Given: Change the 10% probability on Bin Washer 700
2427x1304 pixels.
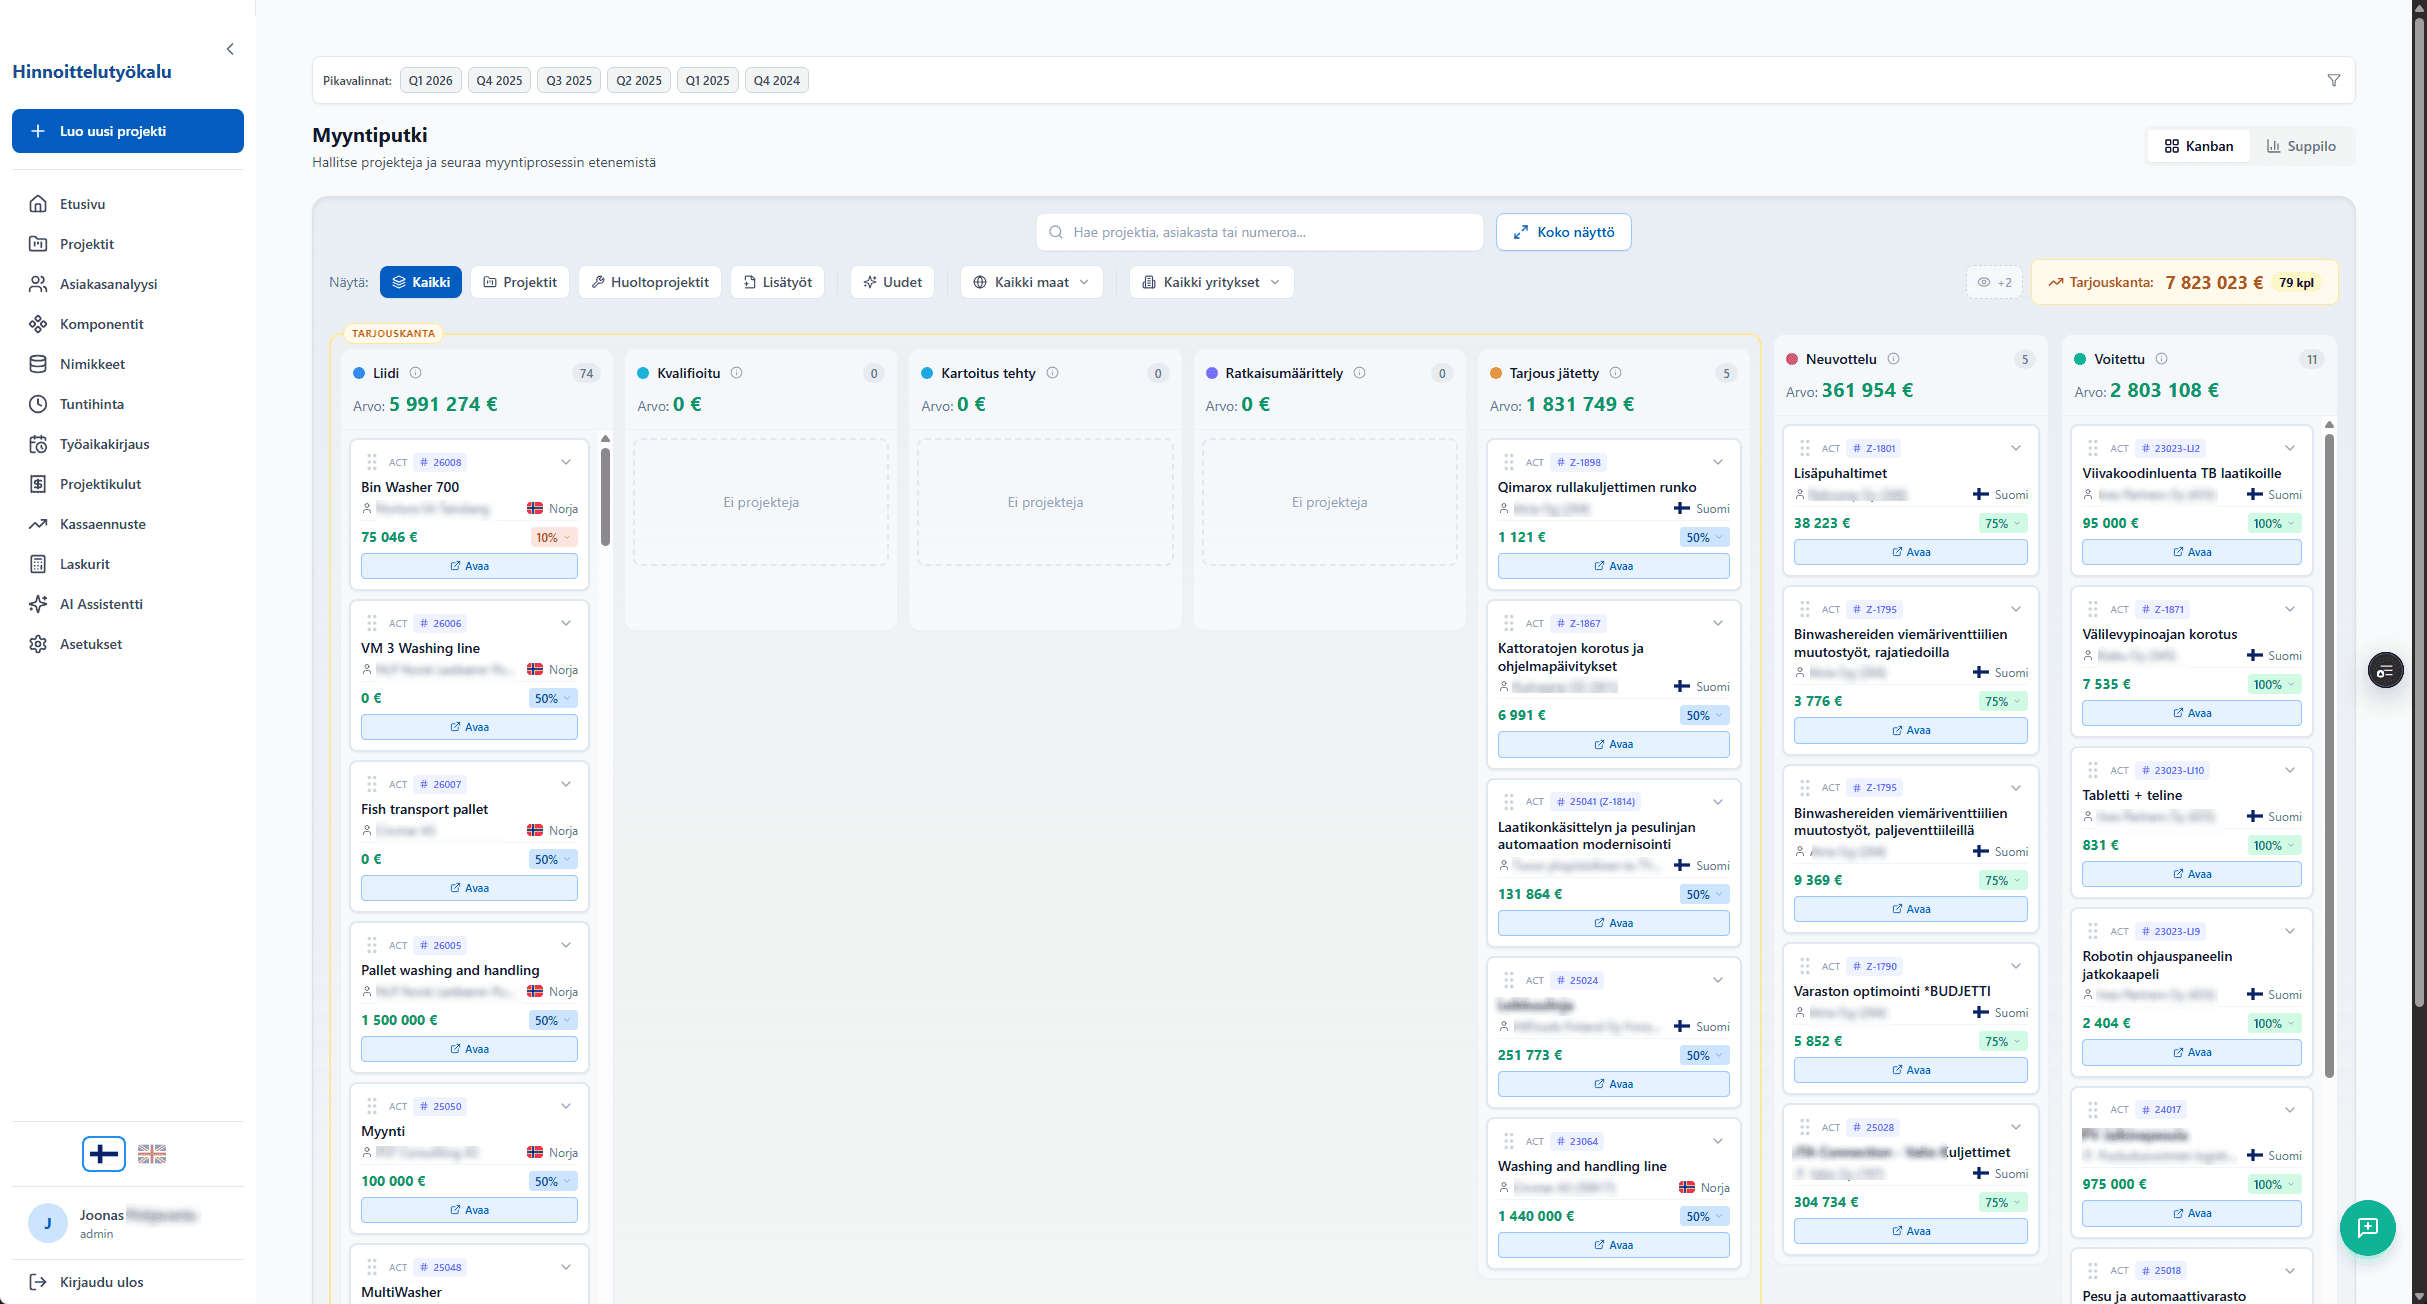Looking at the screenshot, I should tap(553, 537).
